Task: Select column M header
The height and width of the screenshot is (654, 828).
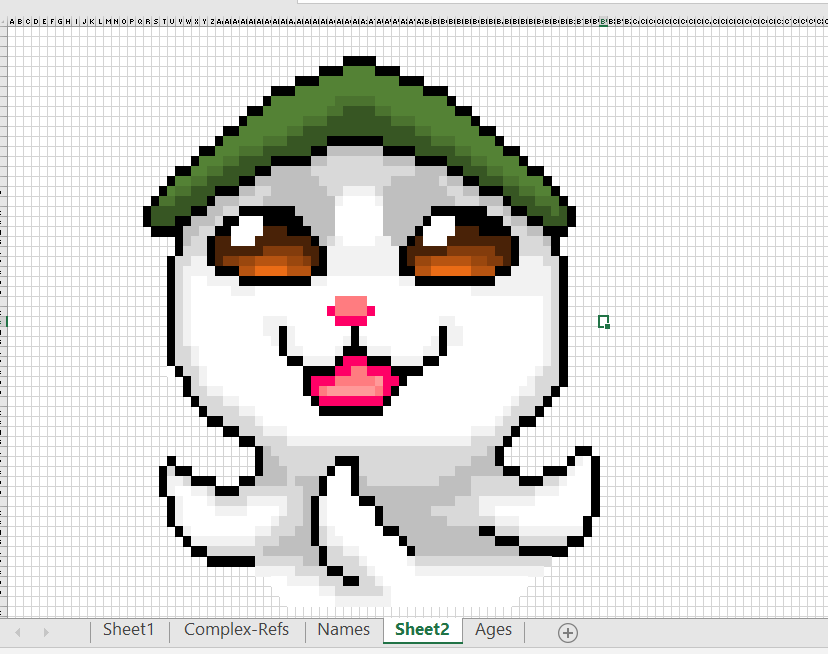Action: (108, 22)
